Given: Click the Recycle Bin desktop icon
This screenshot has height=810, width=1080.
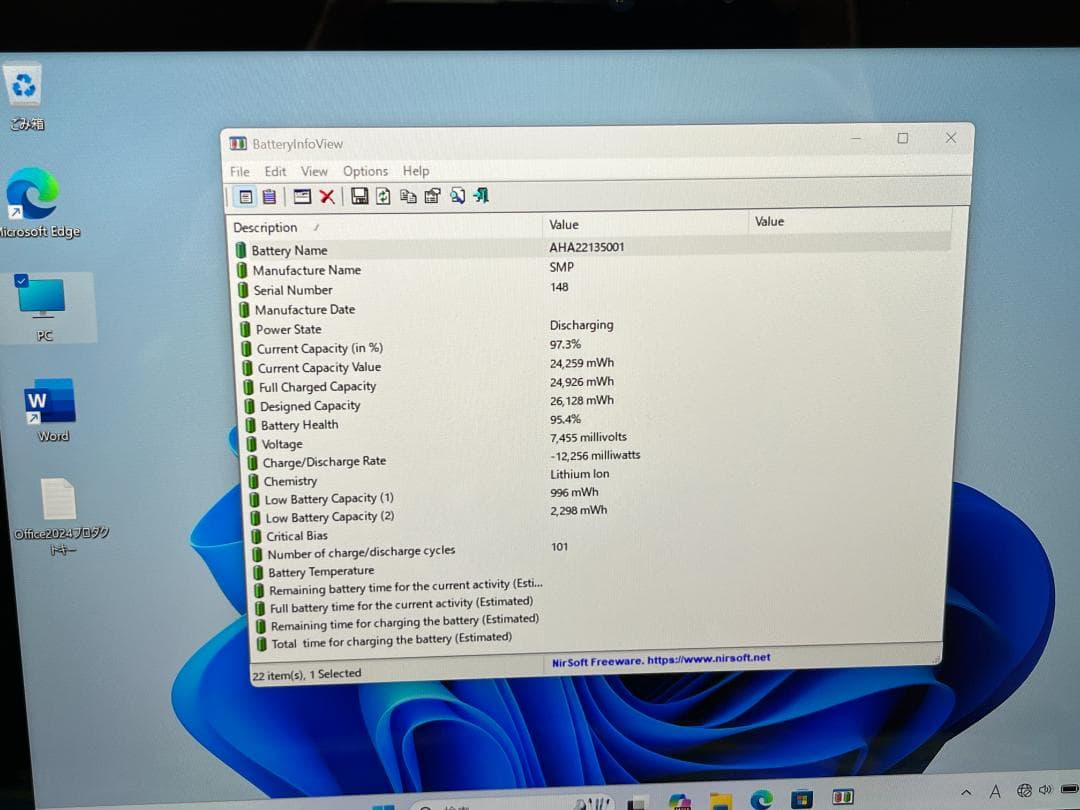Looking at the screenshot, I should pyautogui.click(x=25, y=98).
